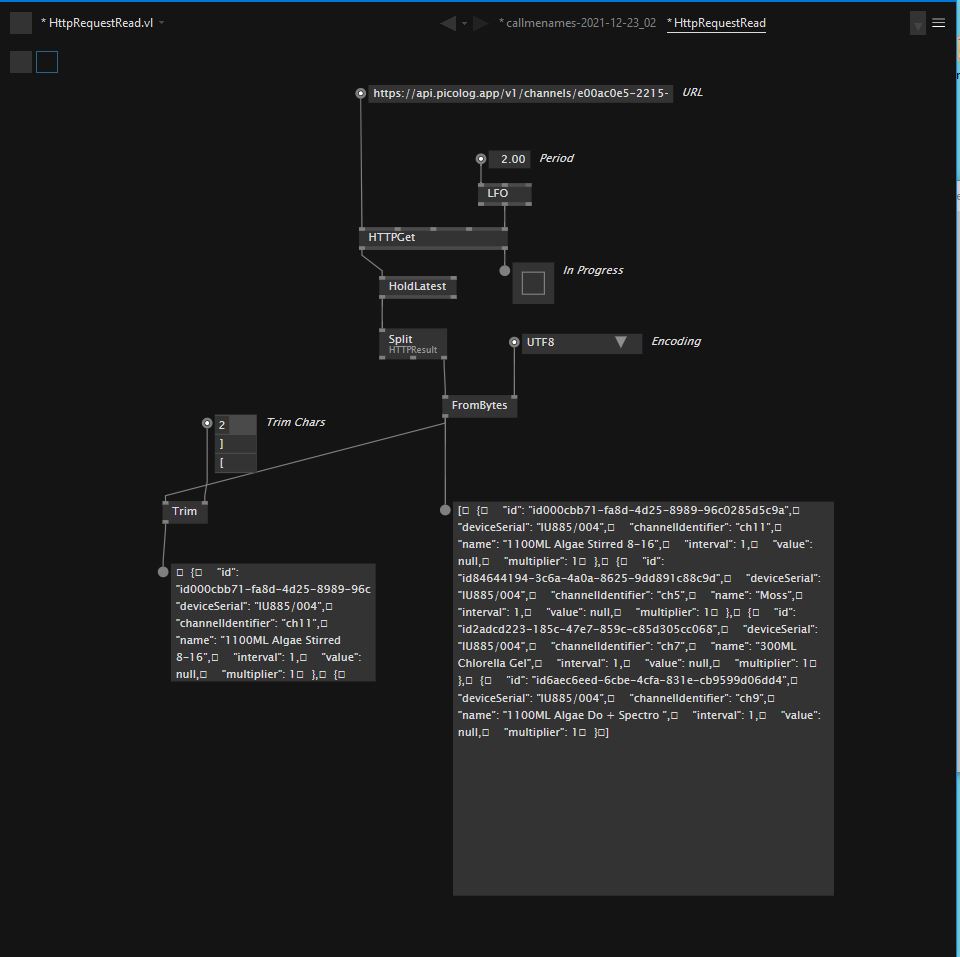Screen dimensions: 960x957
Task: Click the URL pin circle
Action: point(361,93)
